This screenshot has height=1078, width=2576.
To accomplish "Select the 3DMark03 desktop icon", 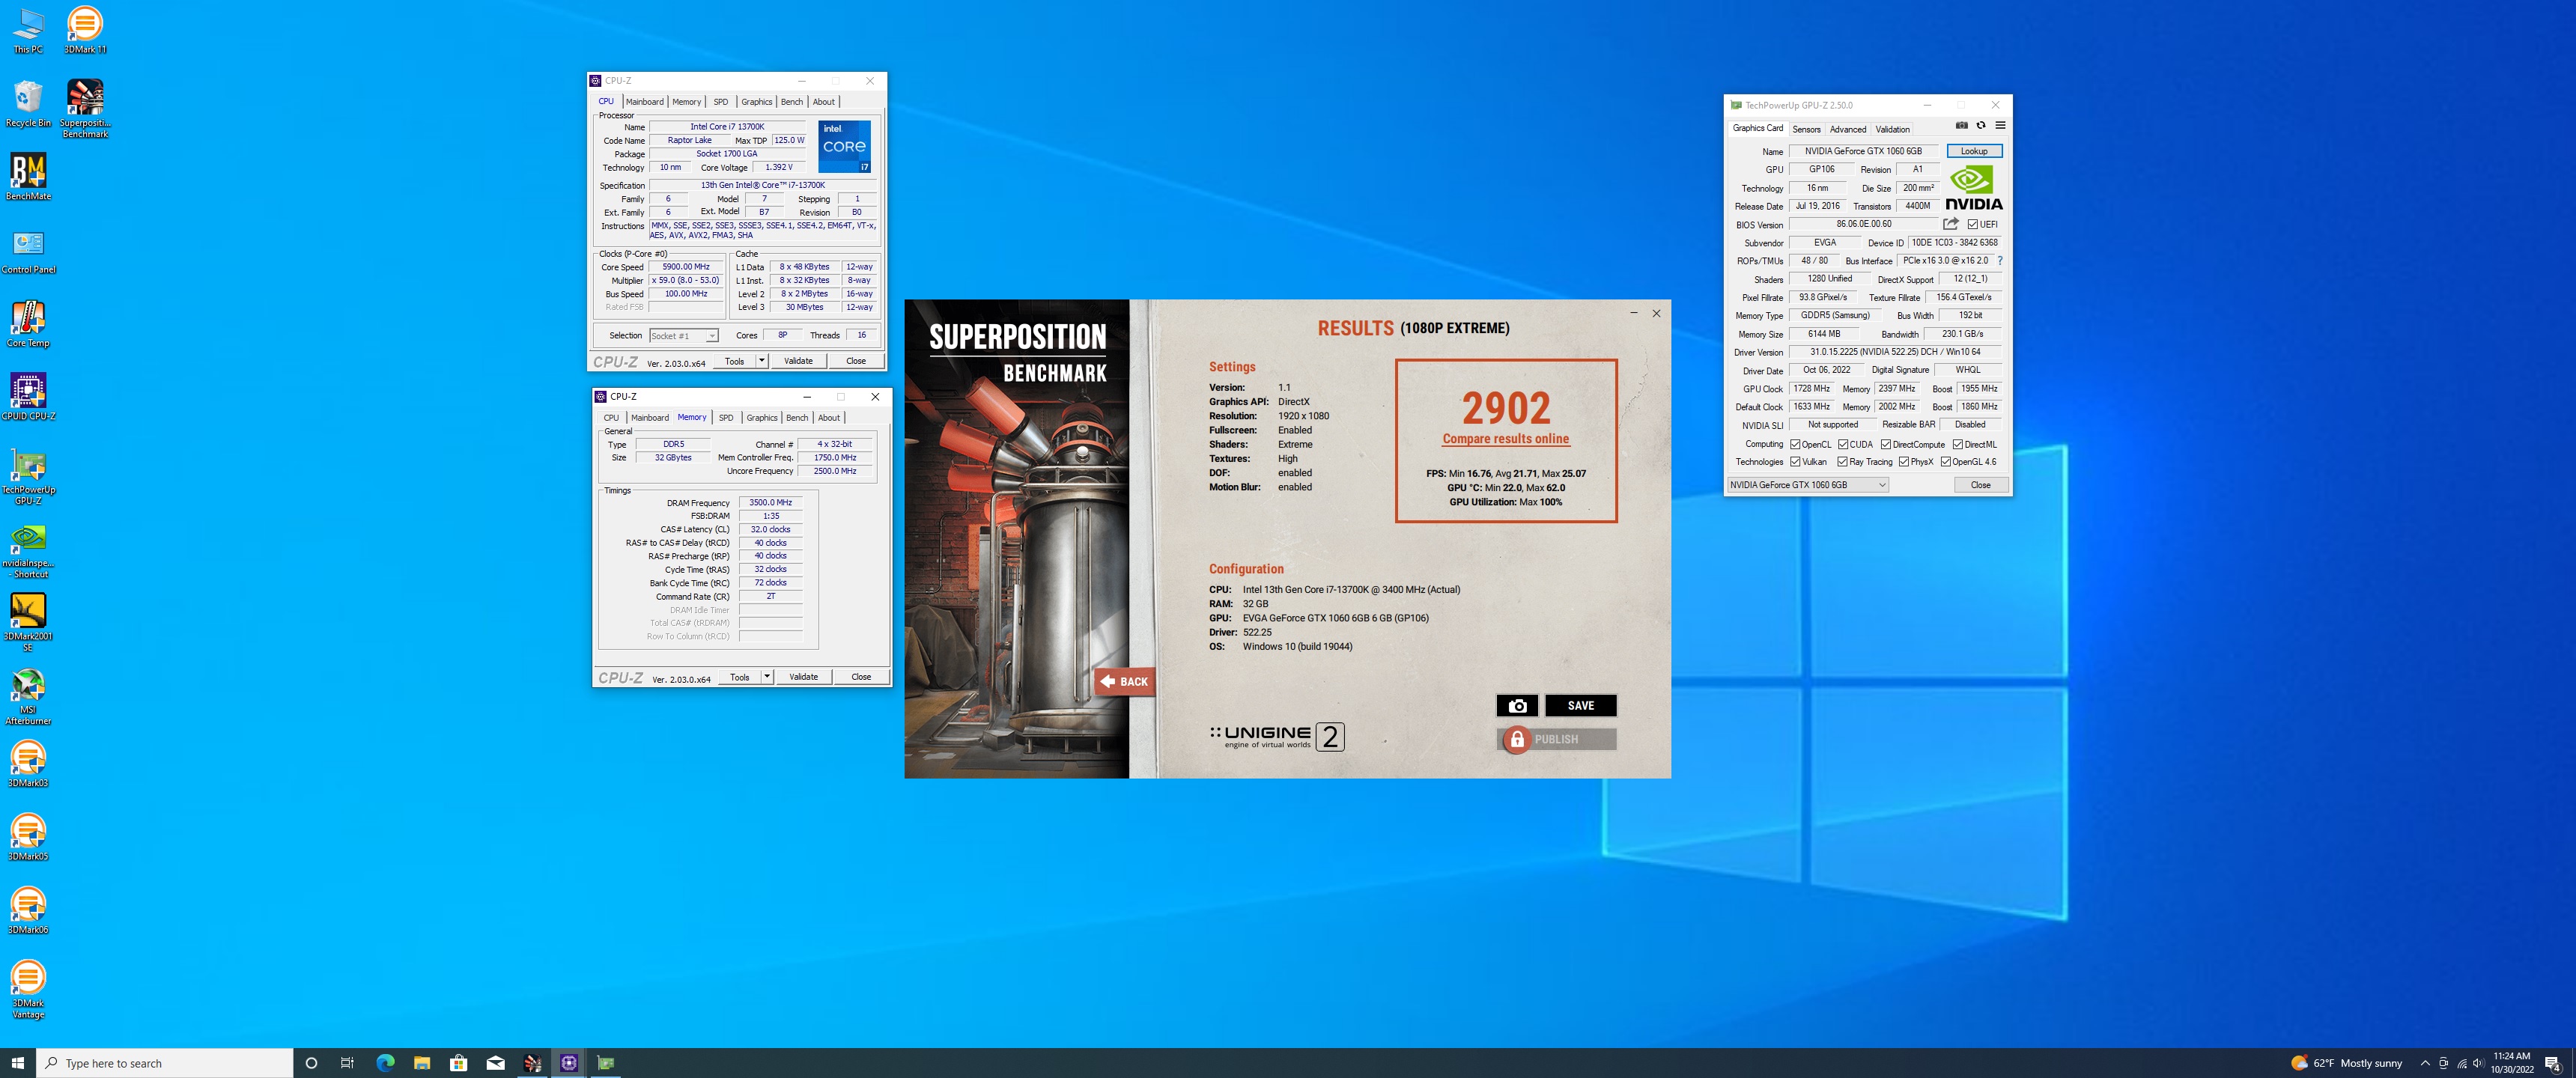I will tap(28, 764).
